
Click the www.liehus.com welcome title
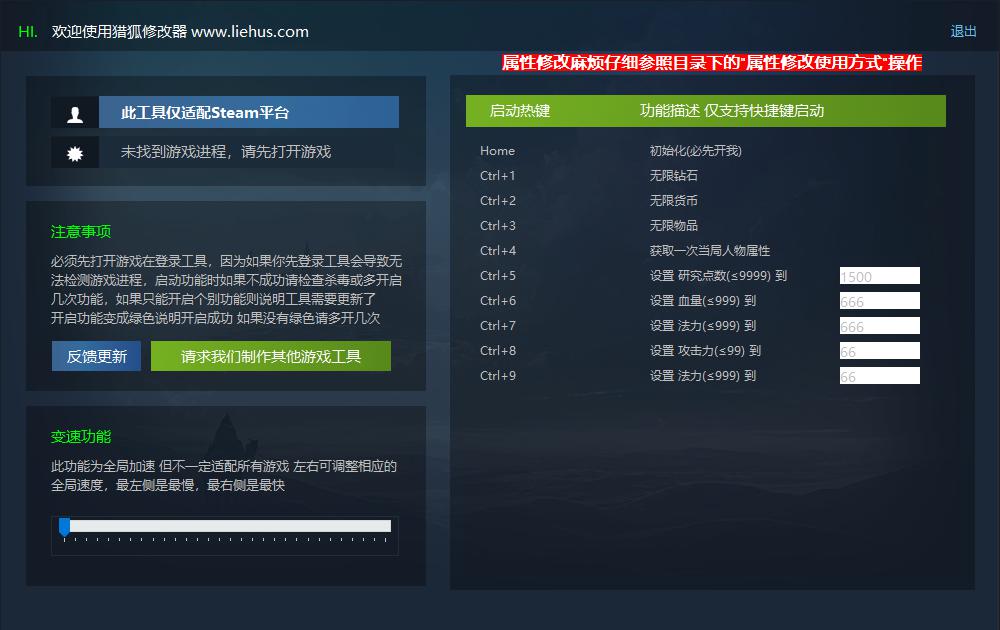(180, 31)
